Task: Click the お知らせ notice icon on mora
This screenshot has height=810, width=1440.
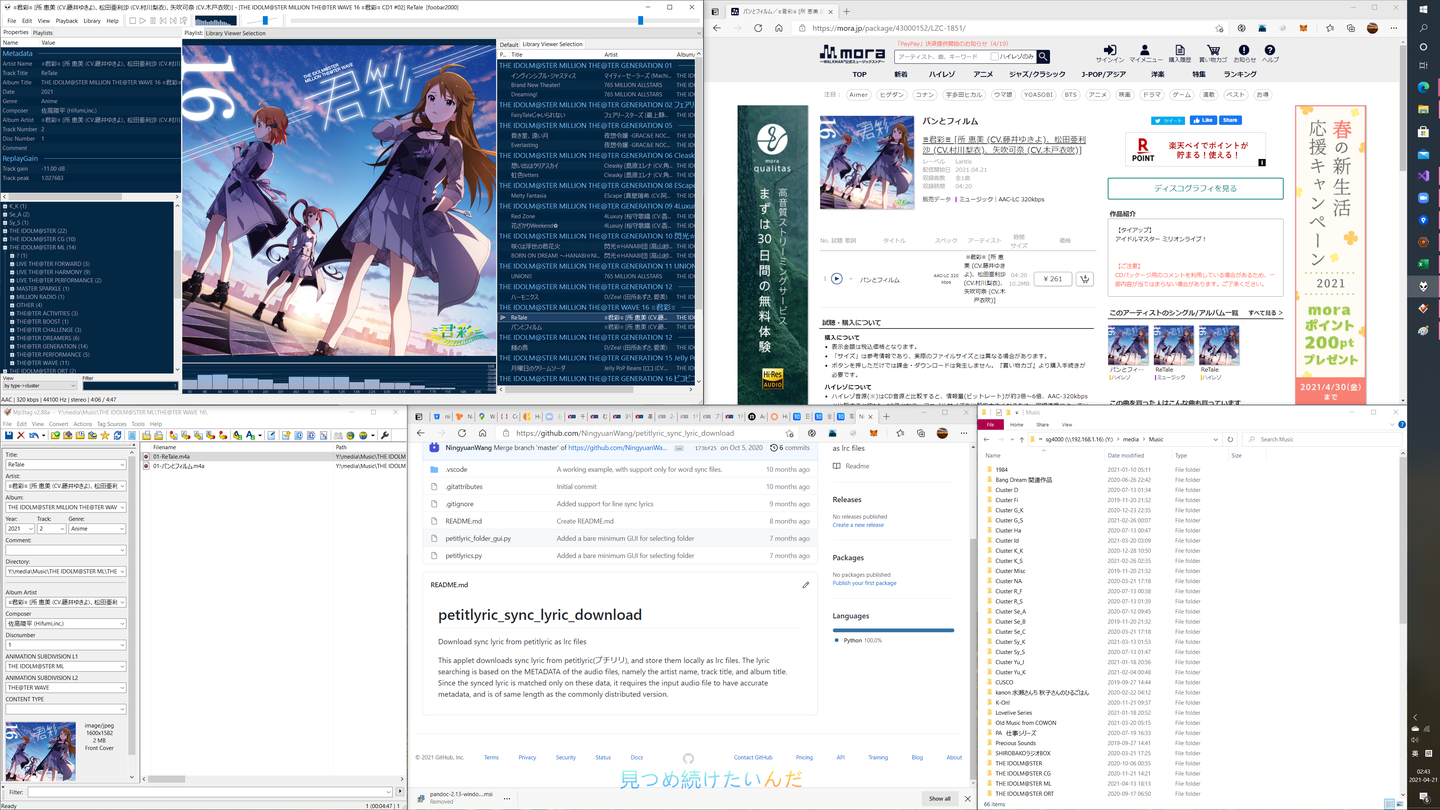Action: [x=1244, y=53]
